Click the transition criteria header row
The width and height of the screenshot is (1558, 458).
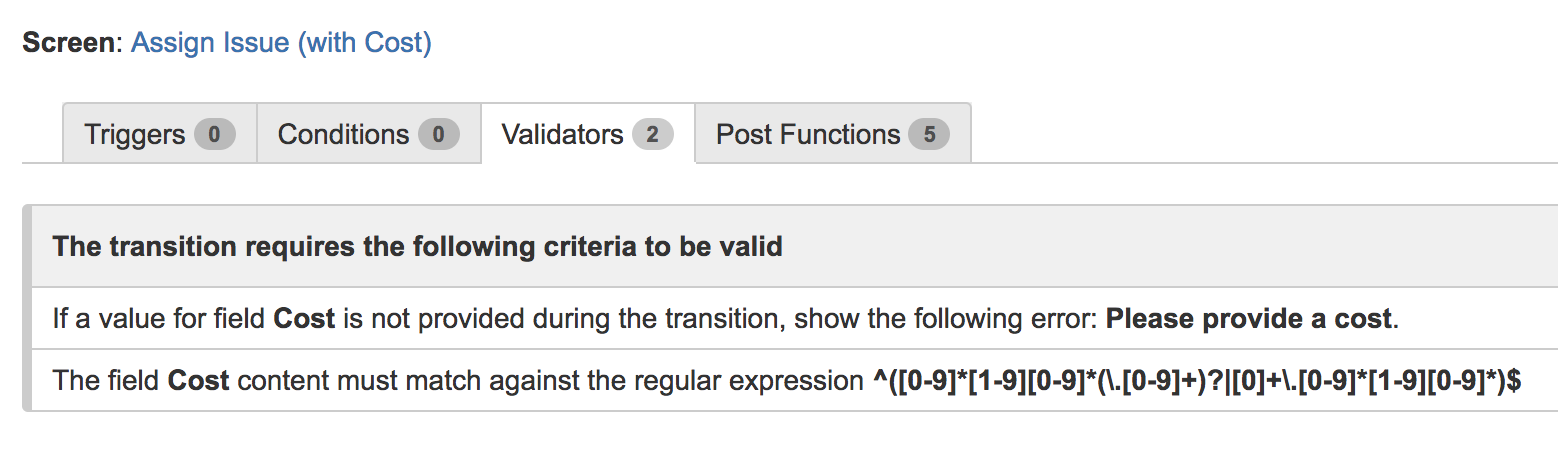794,246
